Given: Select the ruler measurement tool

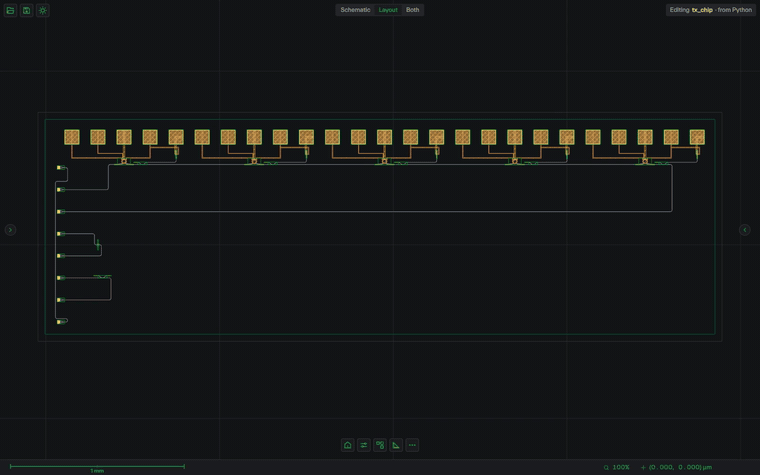Looking at the screenshot, I should pos(396,445).
